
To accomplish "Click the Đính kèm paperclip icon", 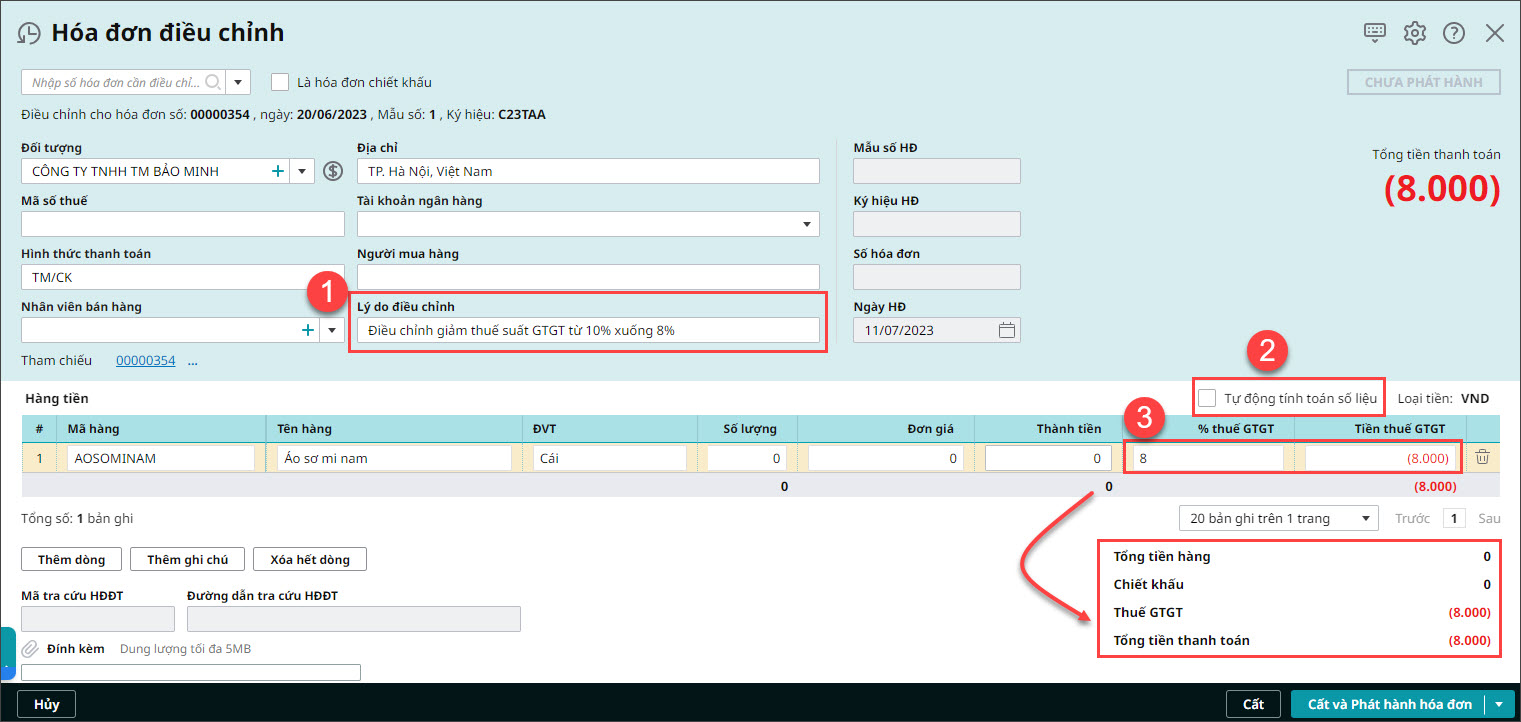I will point(30,649).
